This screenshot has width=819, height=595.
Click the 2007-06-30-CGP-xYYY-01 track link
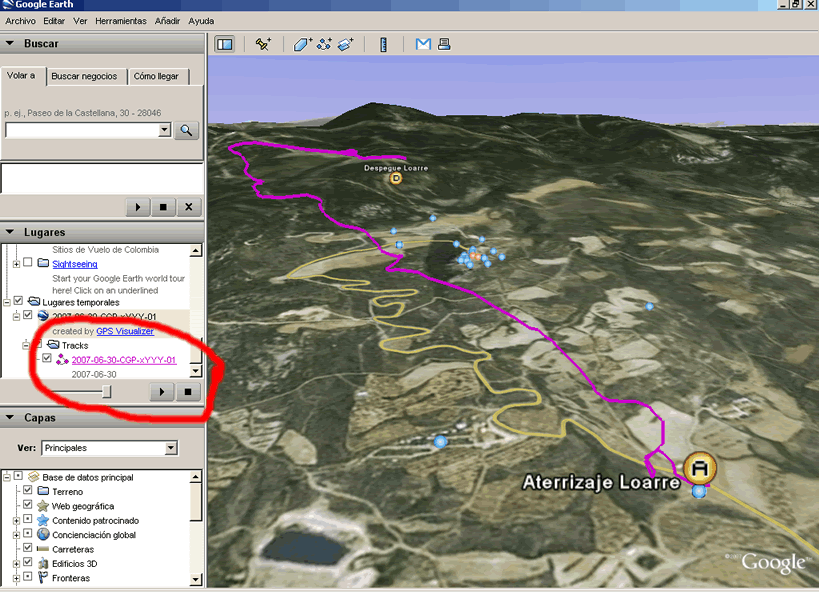coord(124,360)
